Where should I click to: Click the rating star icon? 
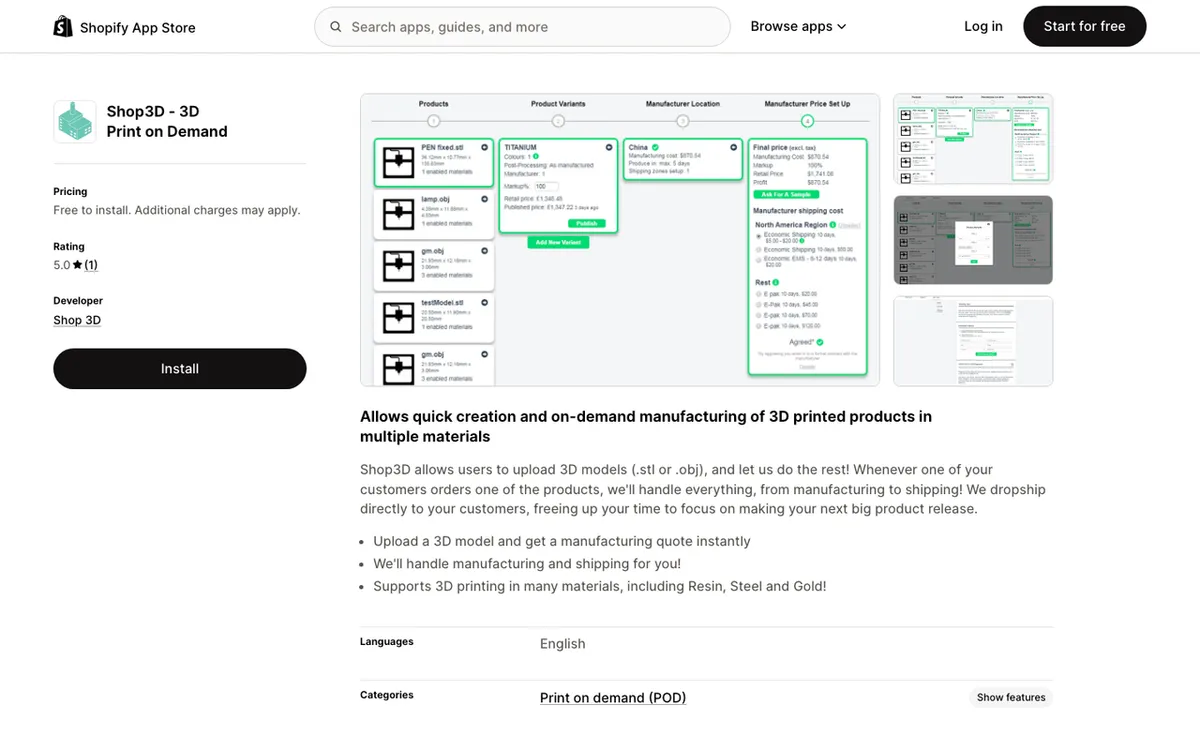click(77, 265)
